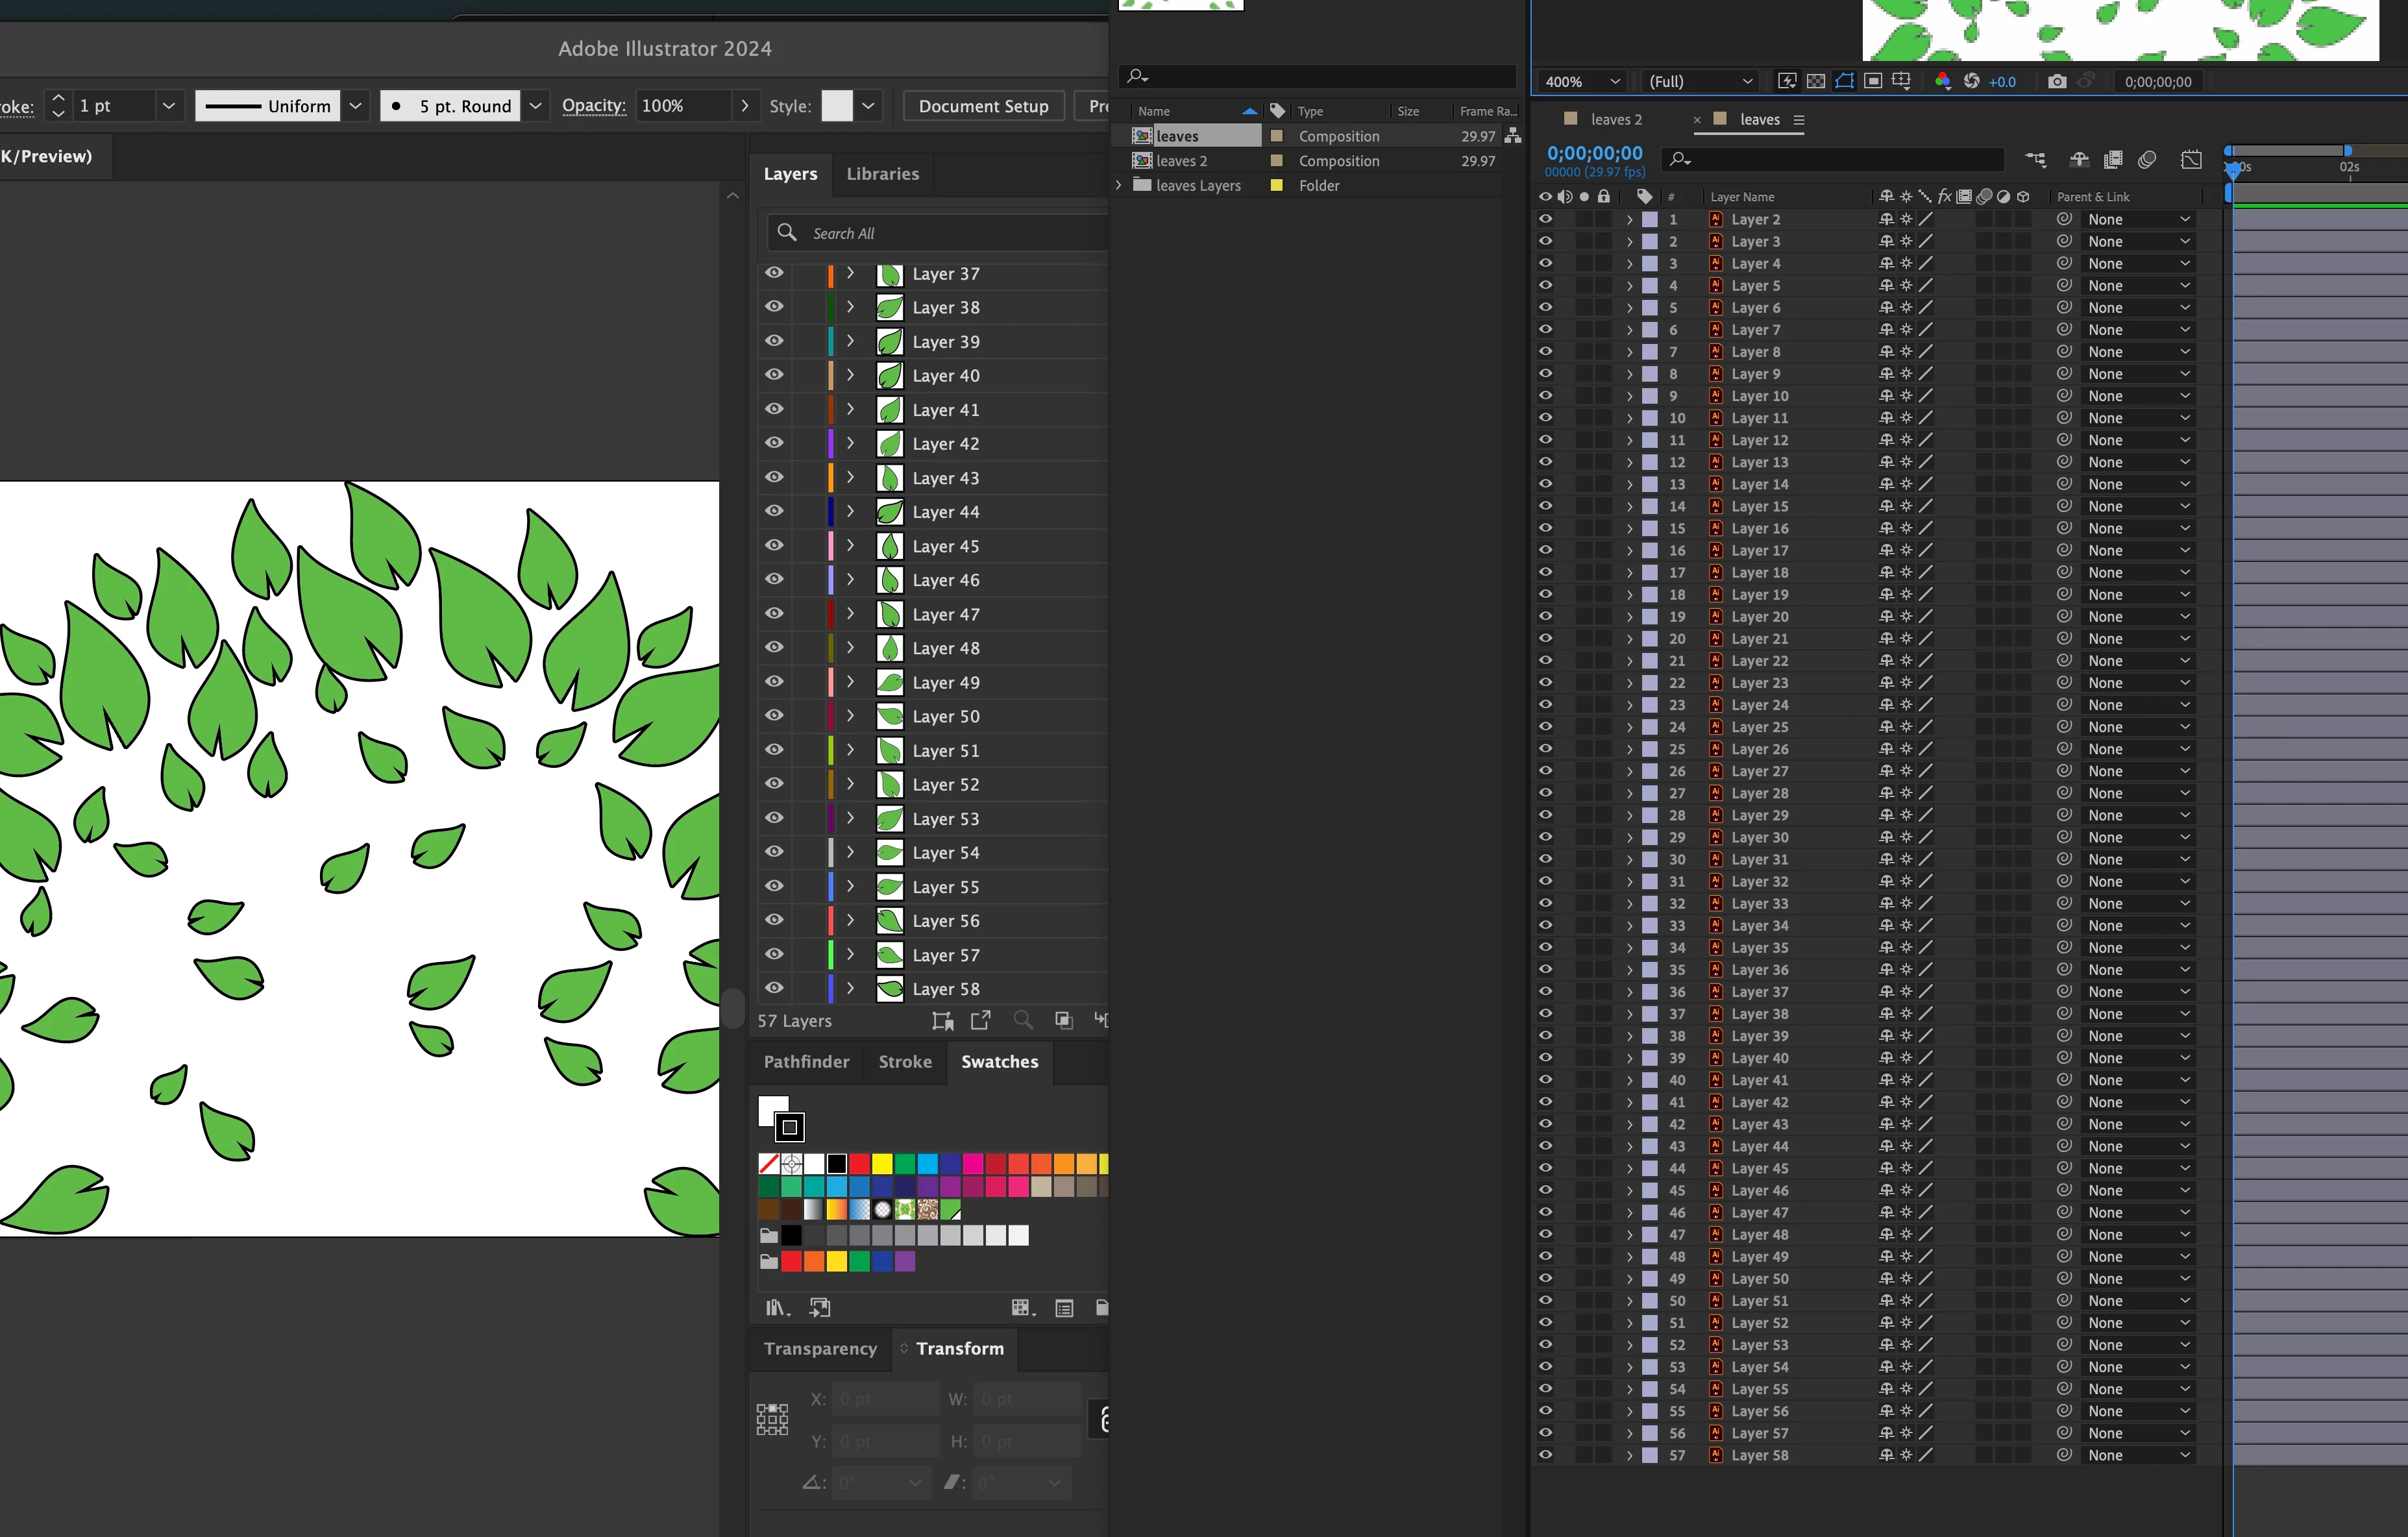Image resolution: width=2408 pixels, height=1537 pixels.
Task: Click the composition mini-flowchart icon
Action: 2035,159
